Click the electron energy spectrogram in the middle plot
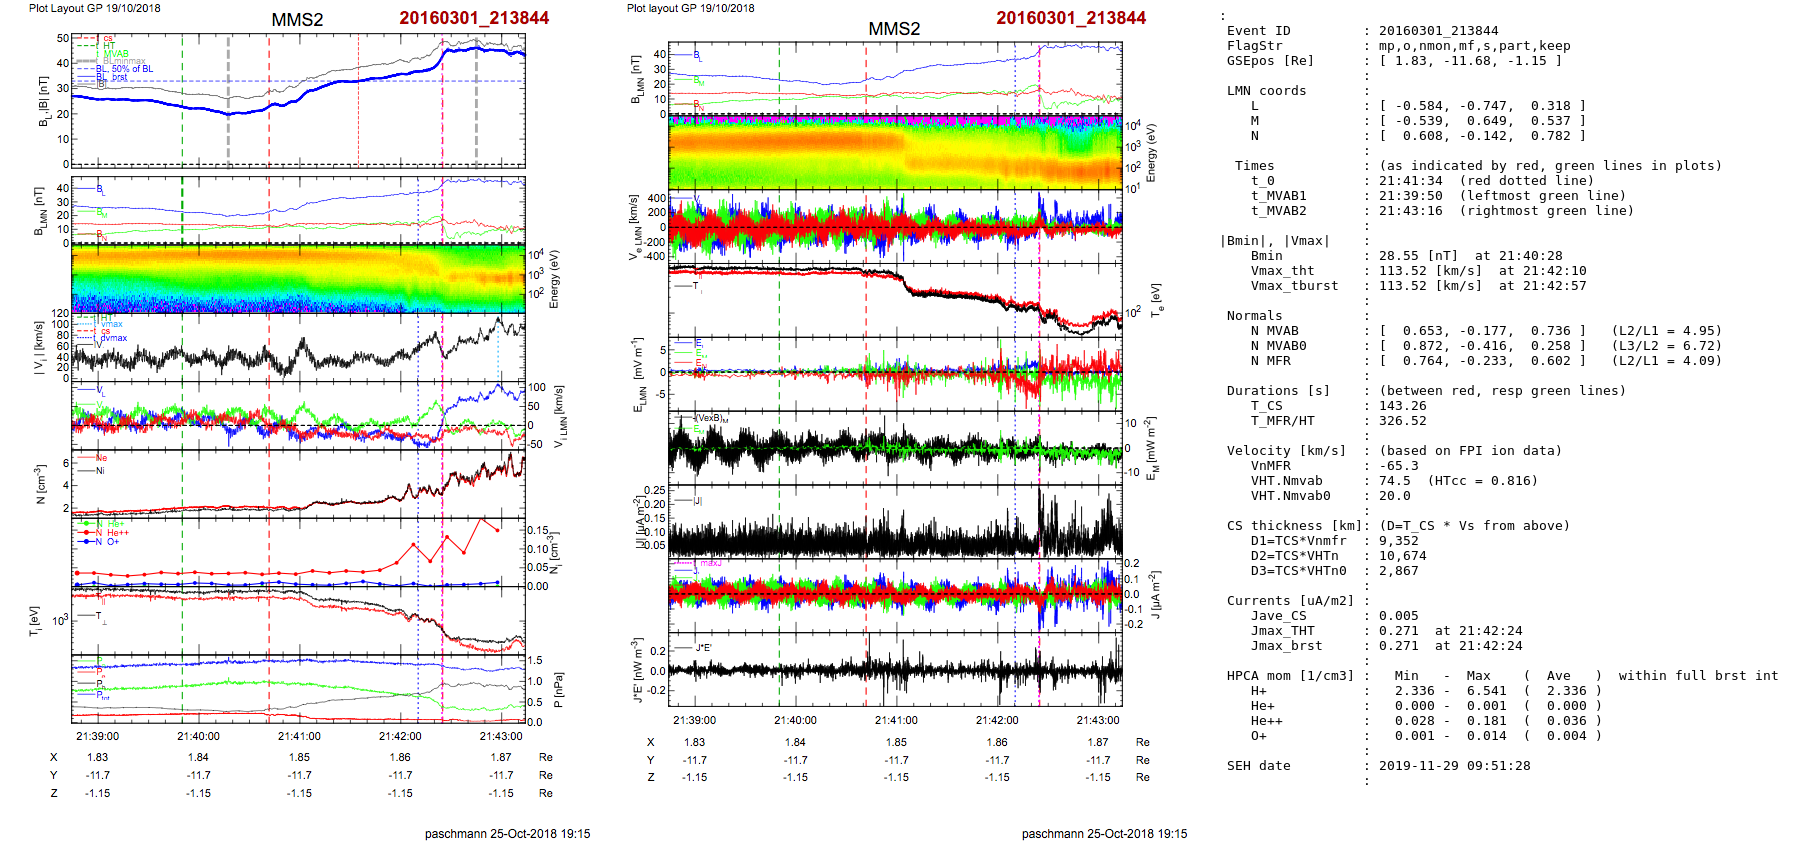The height and width of the screenshot is (841, 1804). (x=895, y=152)
